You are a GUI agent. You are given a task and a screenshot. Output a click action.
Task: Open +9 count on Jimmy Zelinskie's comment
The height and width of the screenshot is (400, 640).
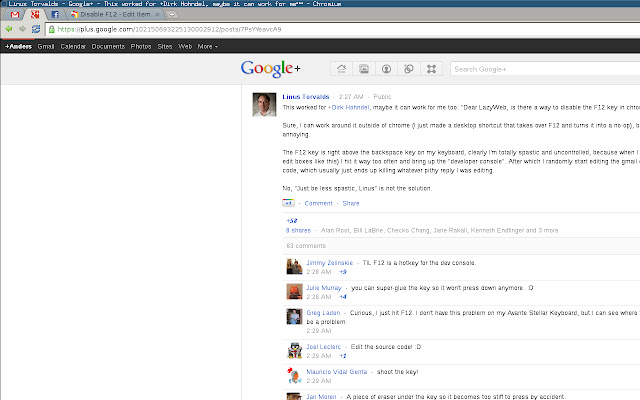[343, 272]
